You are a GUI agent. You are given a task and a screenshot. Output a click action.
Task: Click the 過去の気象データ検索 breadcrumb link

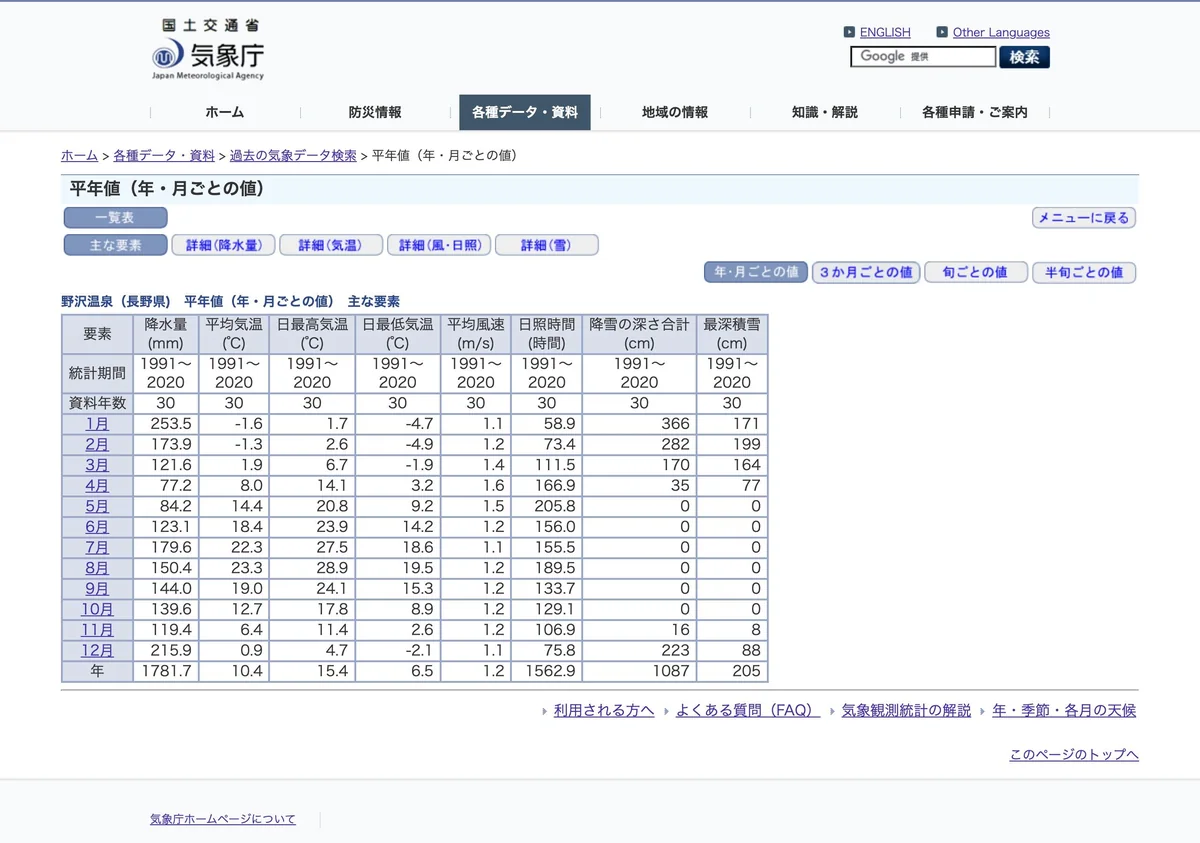point(293,156)
